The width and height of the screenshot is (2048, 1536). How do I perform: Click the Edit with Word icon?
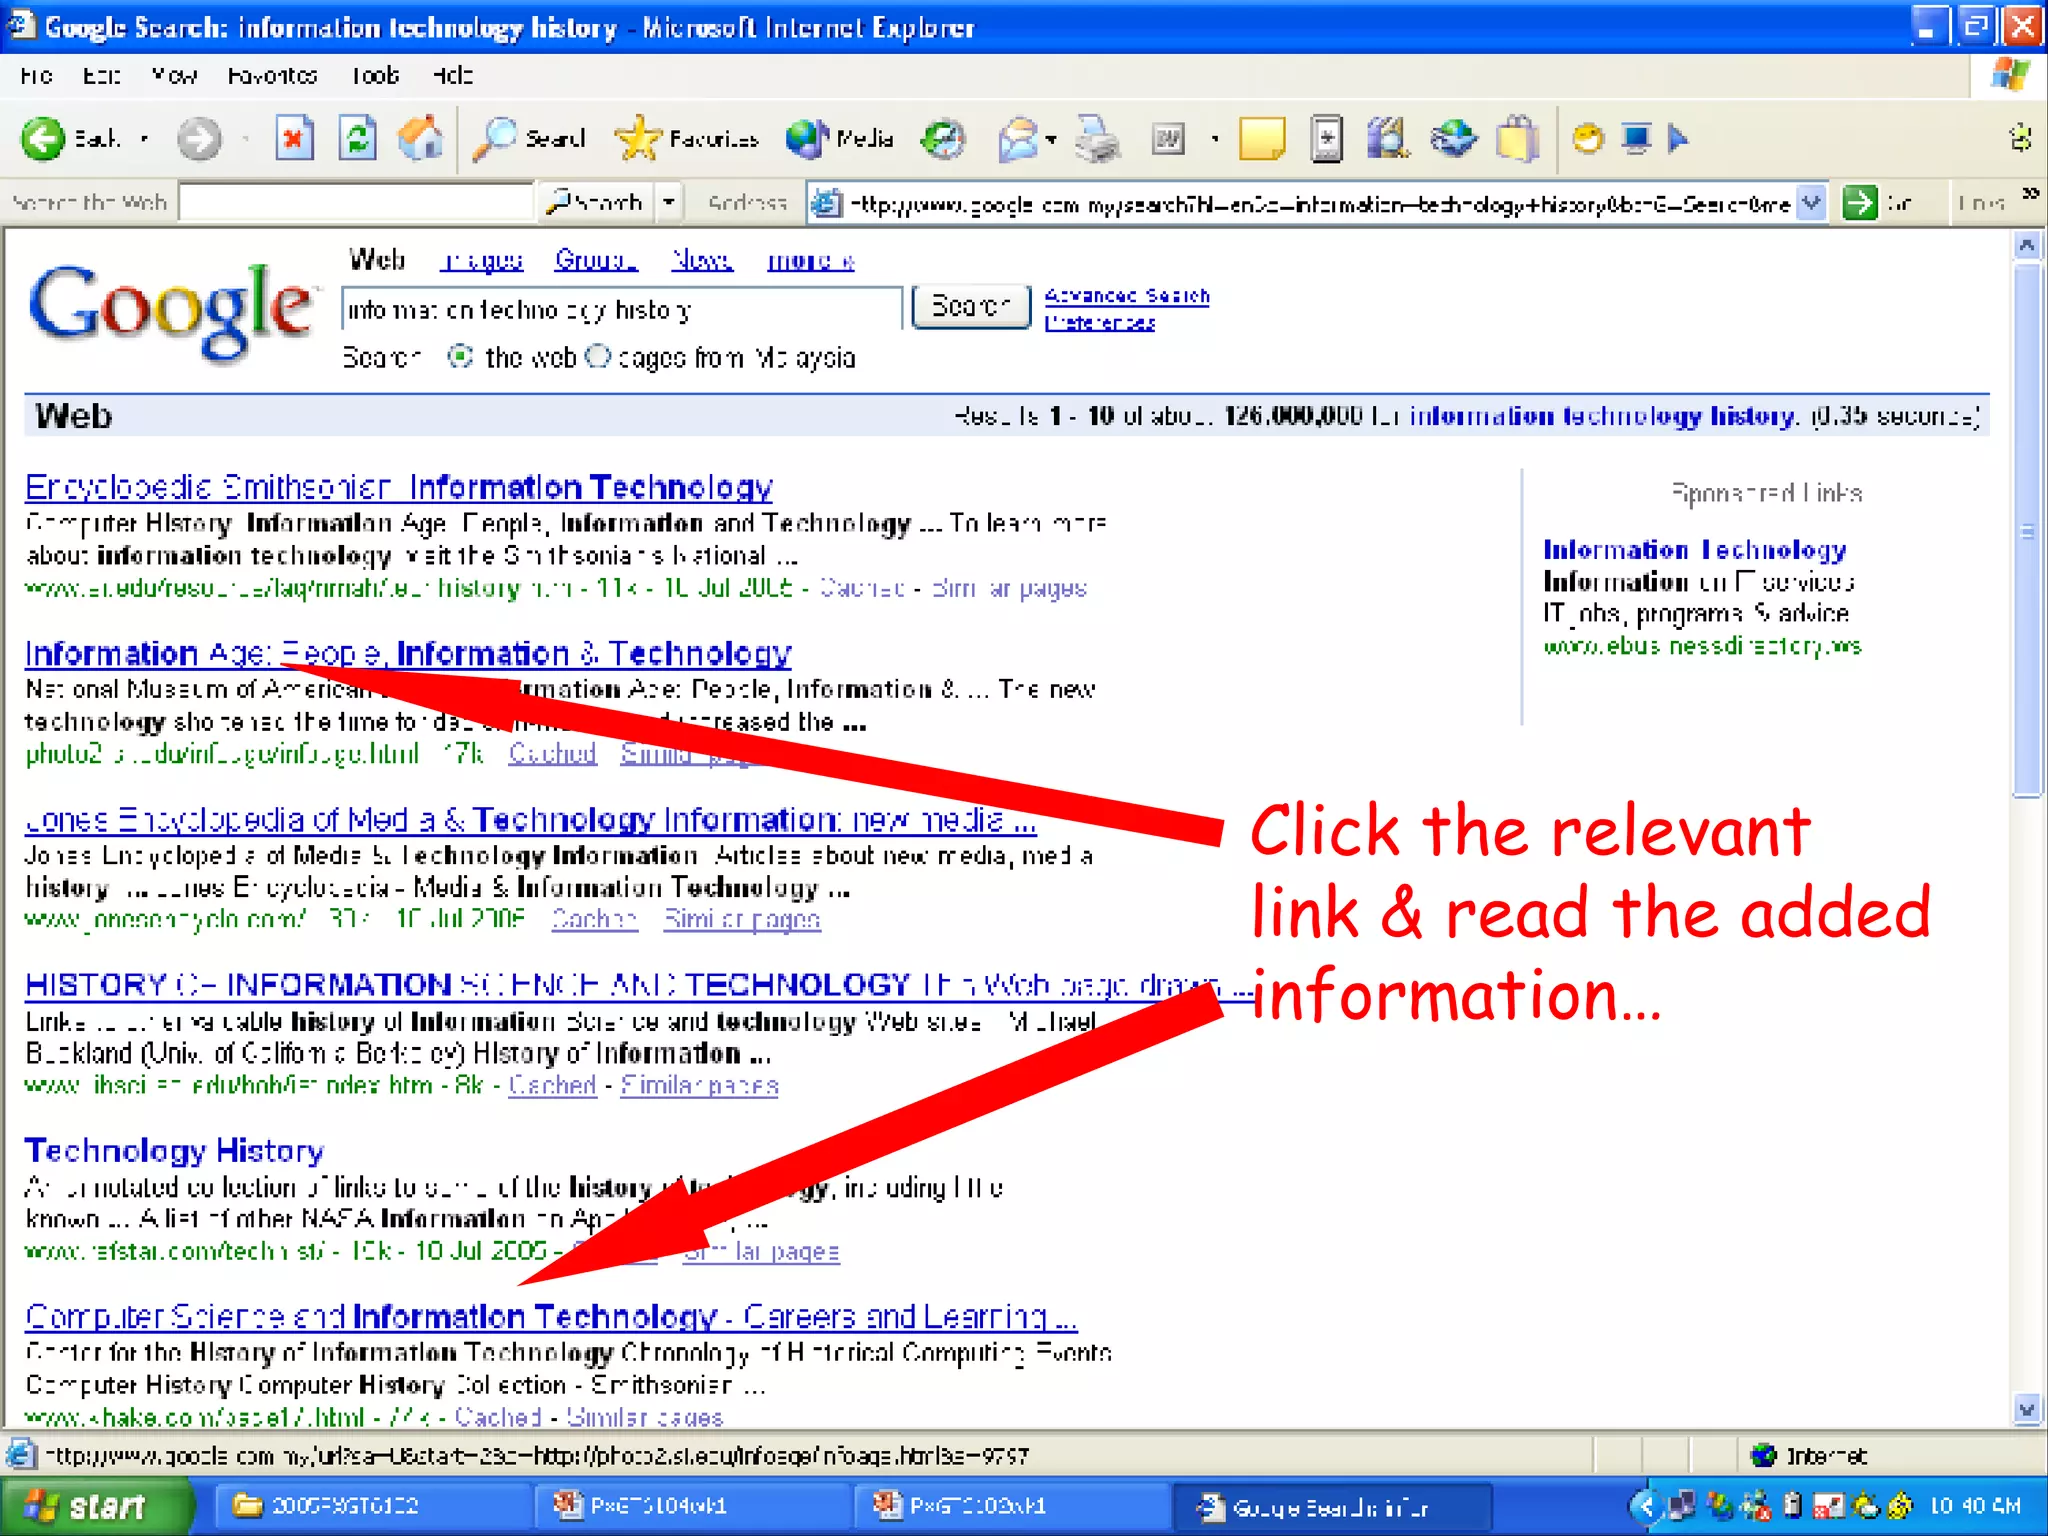click(1168, 139)
